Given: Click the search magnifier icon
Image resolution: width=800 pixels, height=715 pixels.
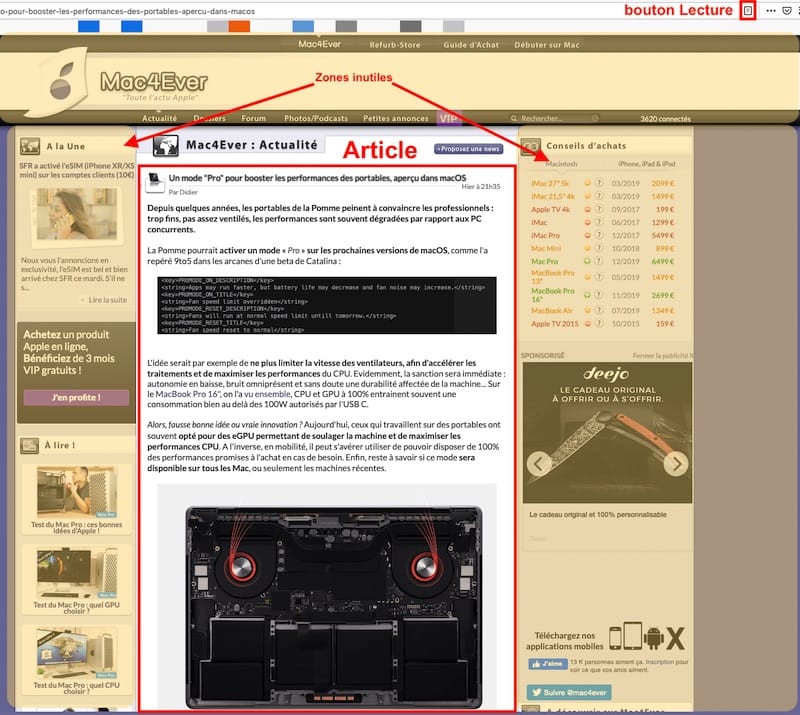Looking at the screenshot, I should pyautogui.click(x=514, y=118).
